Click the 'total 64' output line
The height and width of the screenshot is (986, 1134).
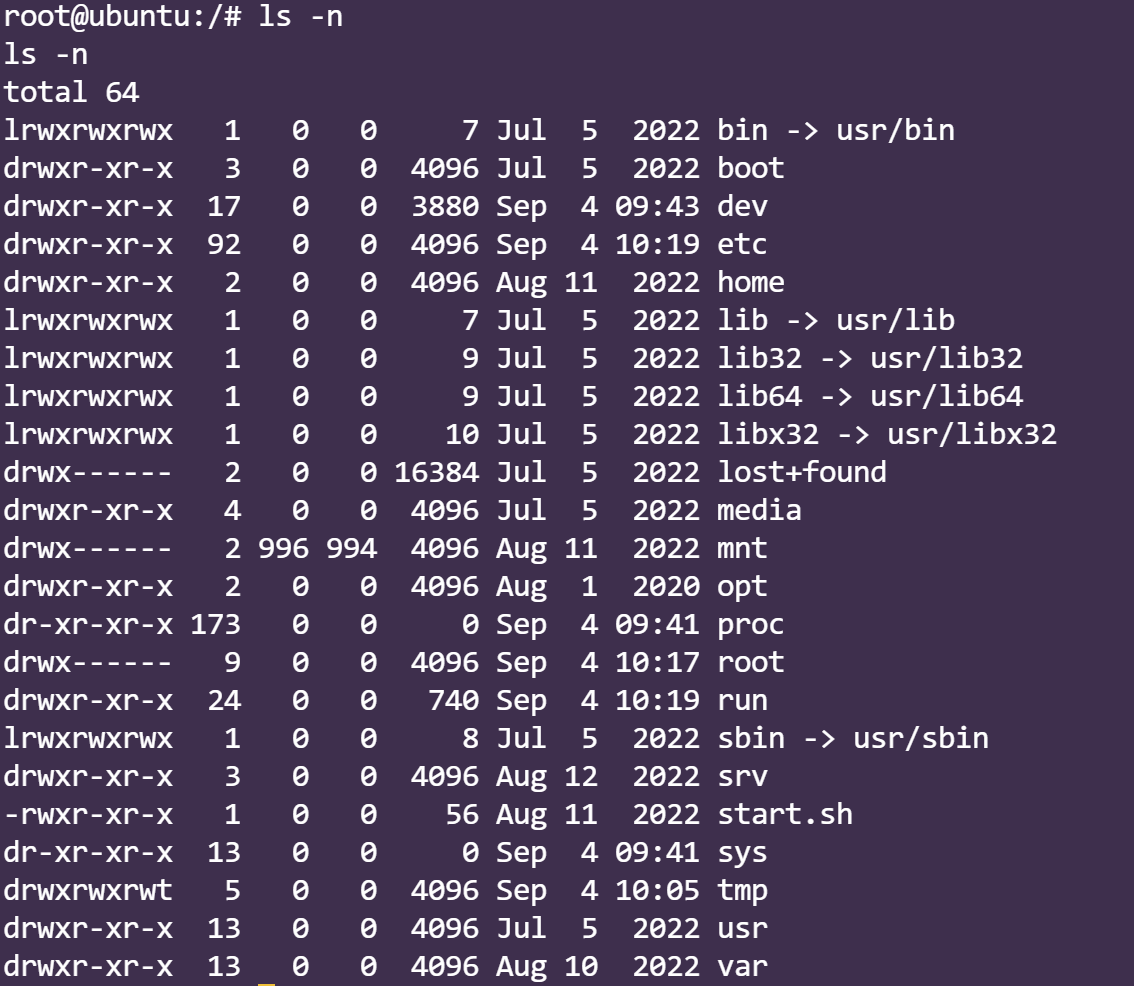point(71,93)
